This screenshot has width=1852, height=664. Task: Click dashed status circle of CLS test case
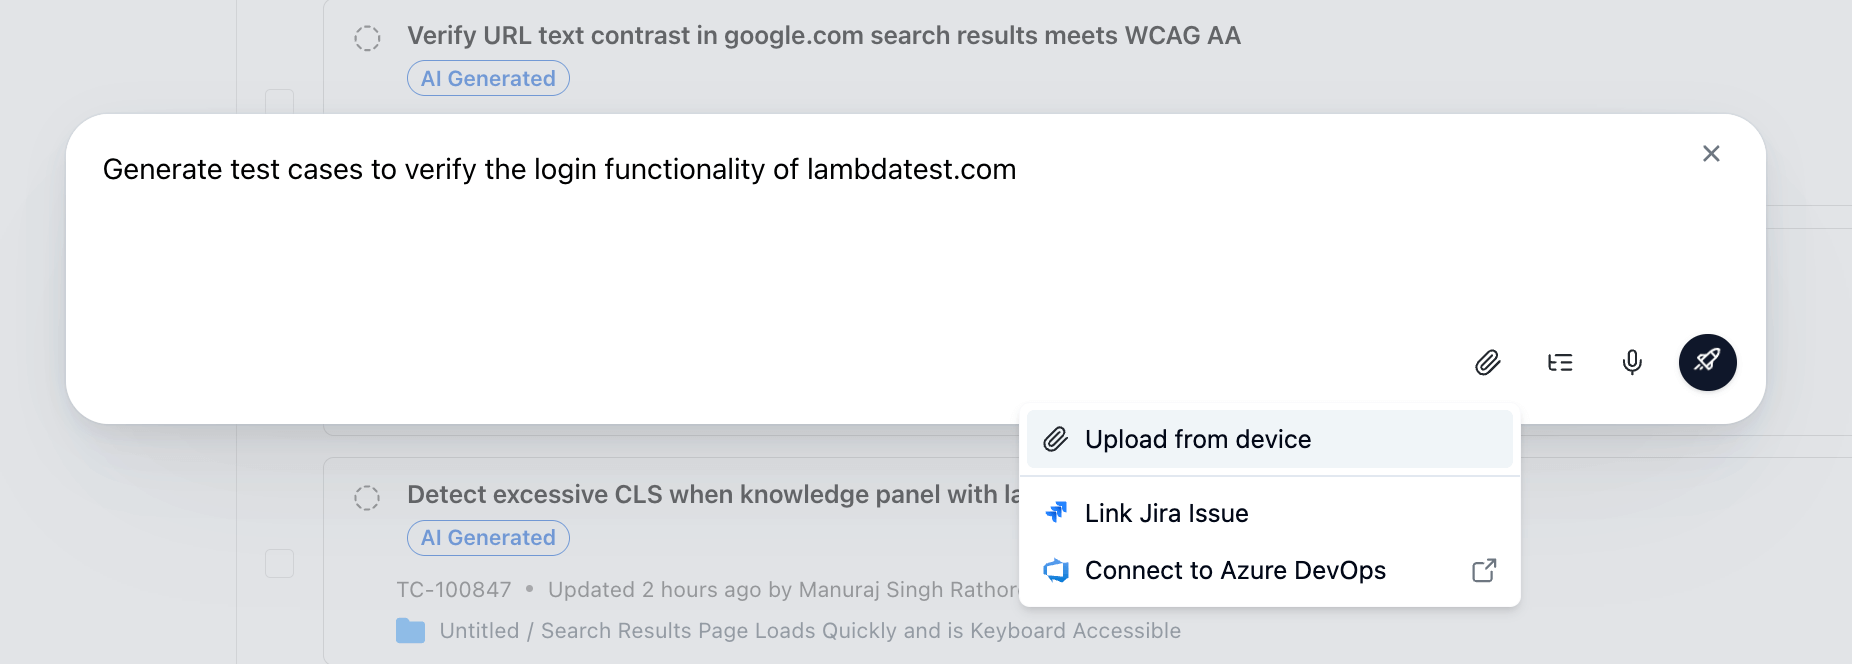(x=367, y=497)
